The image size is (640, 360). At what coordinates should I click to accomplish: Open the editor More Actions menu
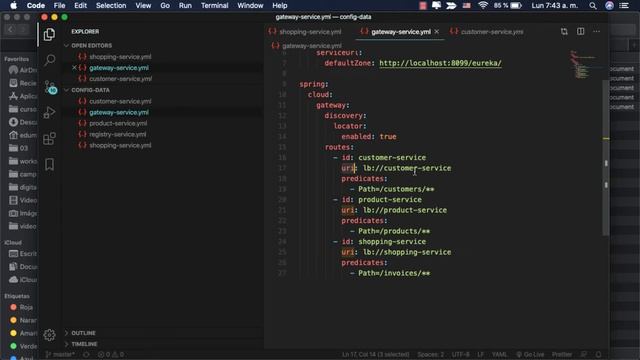tap(596, 31)
